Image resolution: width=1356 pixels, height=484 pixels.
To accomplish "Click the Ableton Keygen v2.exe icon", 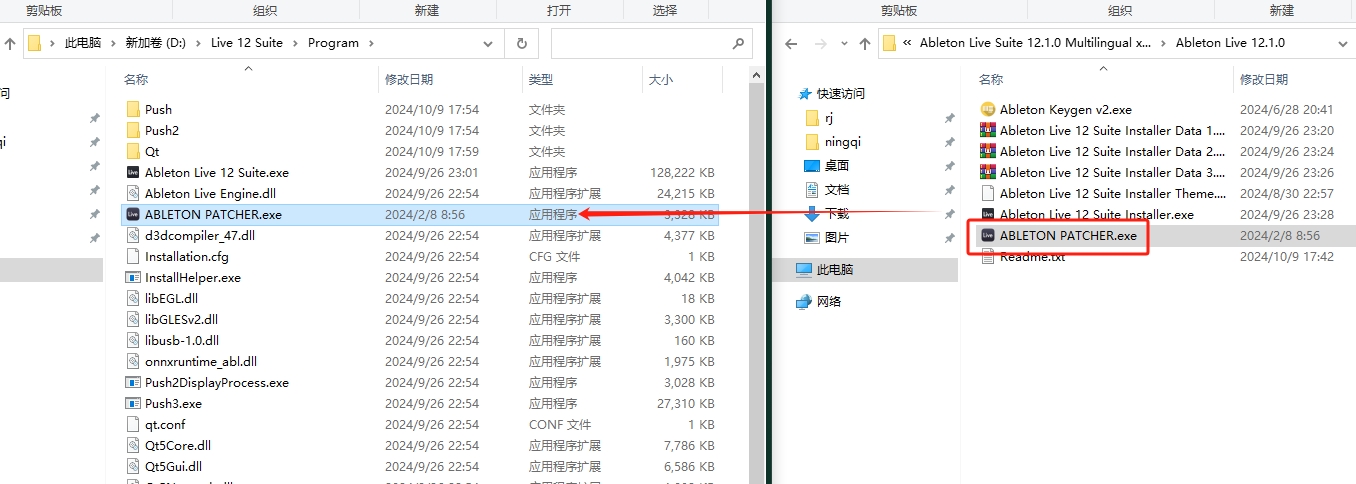I will pyautogui.click(x=988, y=109).
